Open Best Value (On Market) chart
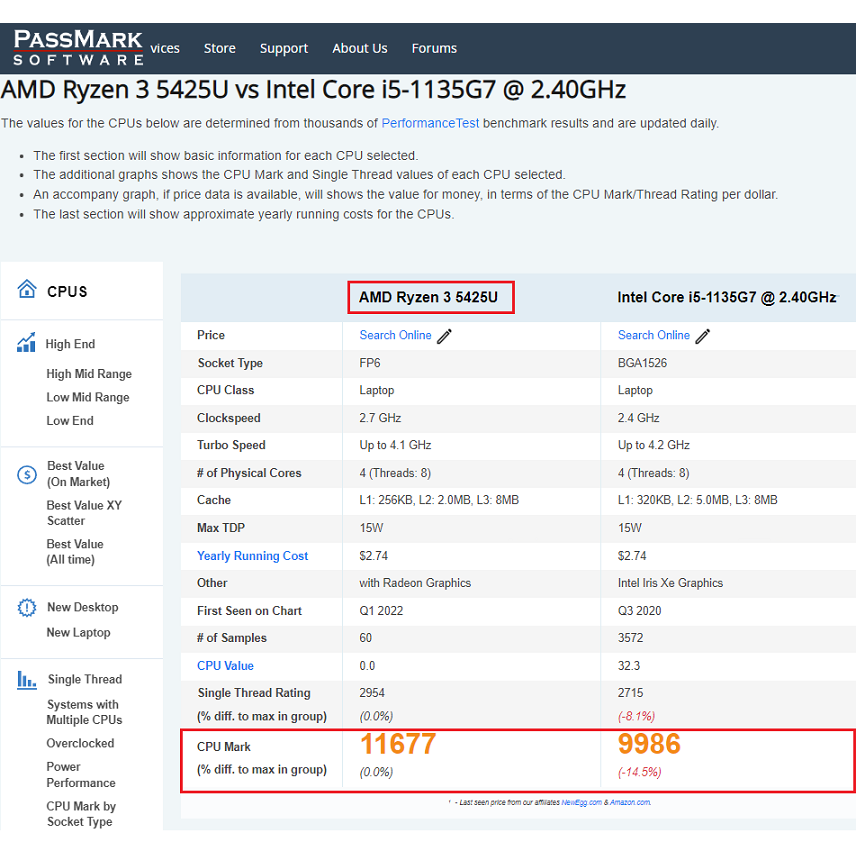 tap(78, 474)
